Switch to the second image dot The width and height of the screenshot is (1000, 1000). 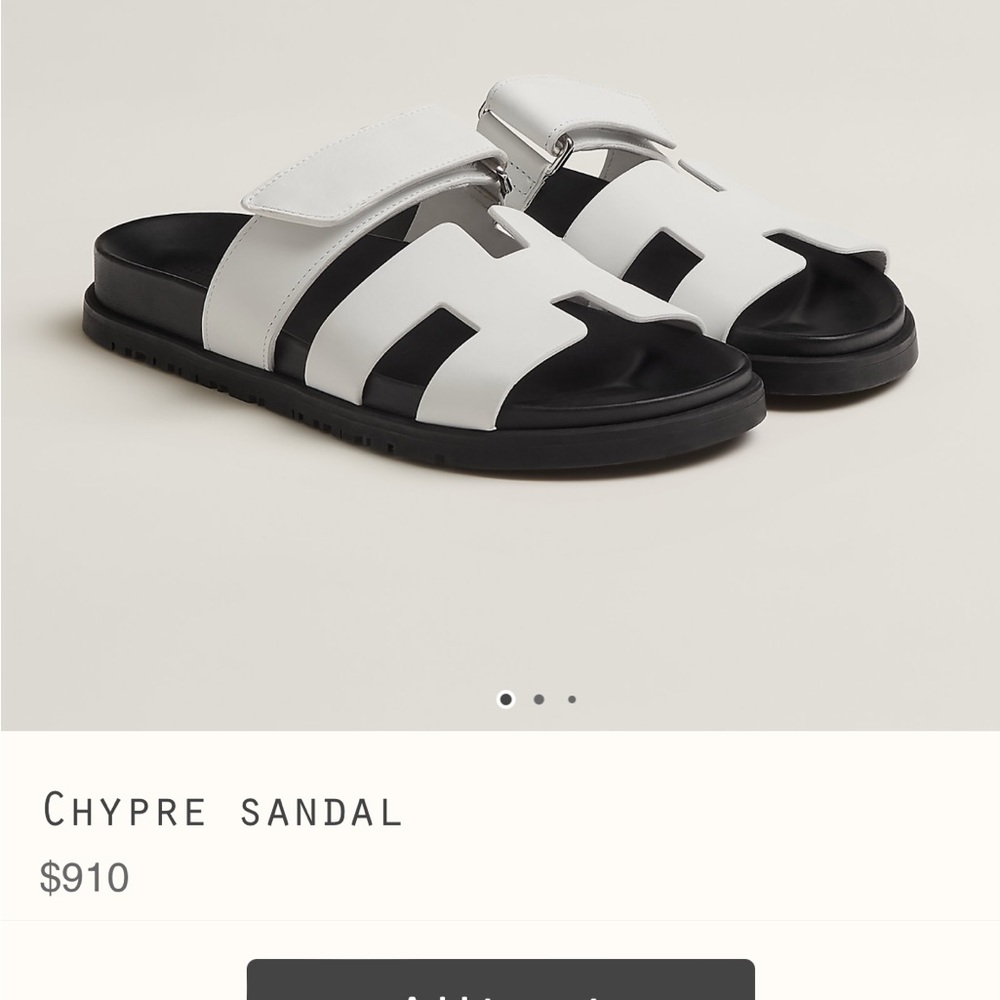pyautogui.click(x=539, y=700)
